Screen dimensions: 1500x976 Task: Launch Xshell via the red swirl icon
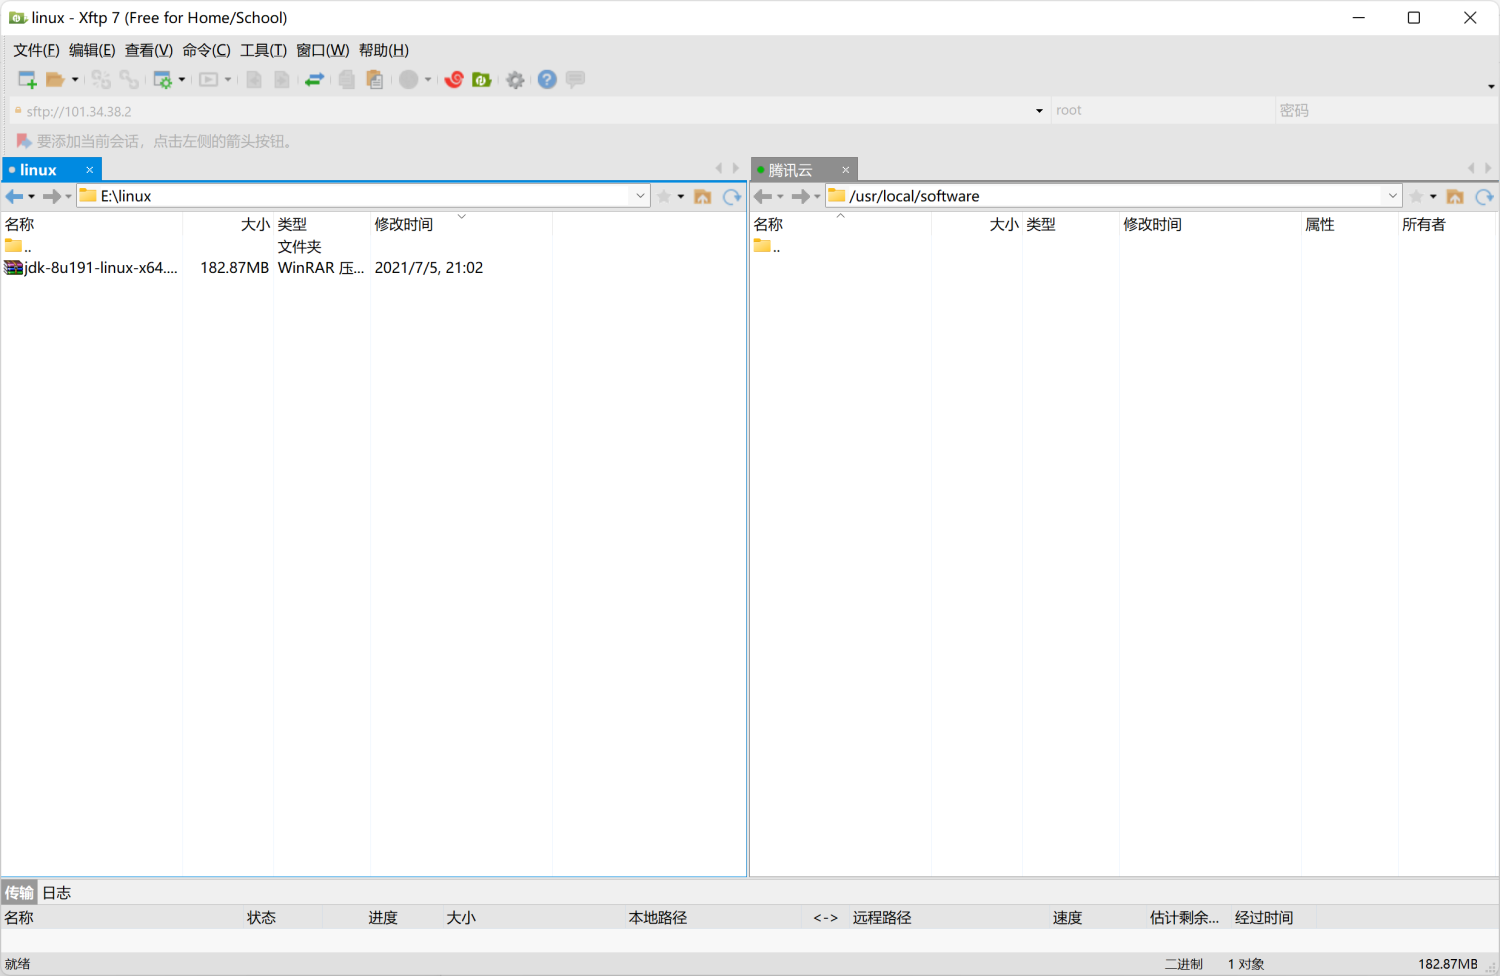[x=454, y=80]
